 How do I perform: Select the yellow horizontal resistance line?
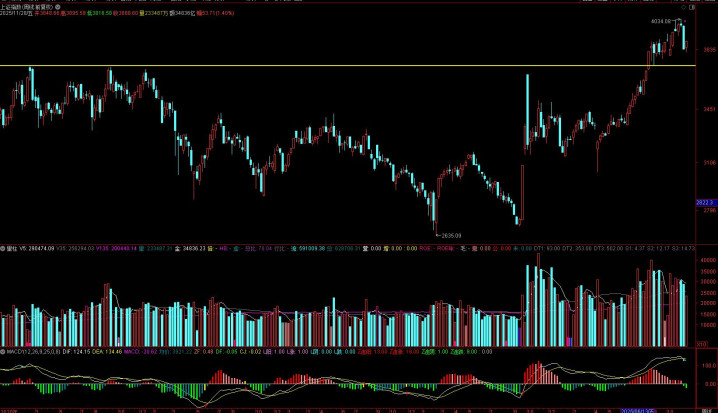300,65
